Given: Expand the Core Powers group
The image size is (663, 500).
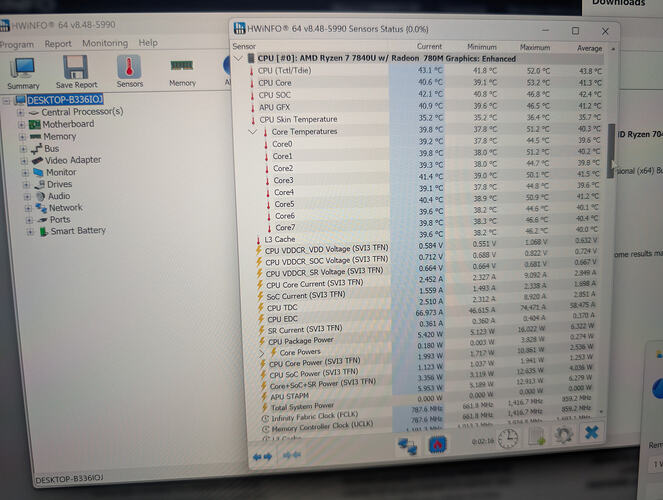Looking at the screenshot, I should (x=261, y=353).
